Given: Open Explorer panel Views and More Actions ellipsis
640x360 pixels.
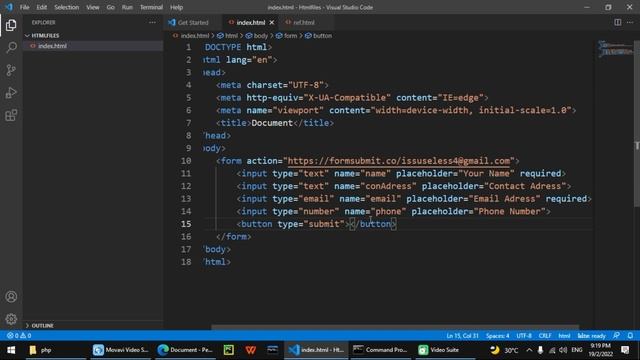Looking at the screenshot, I should (x=152, y=22).
